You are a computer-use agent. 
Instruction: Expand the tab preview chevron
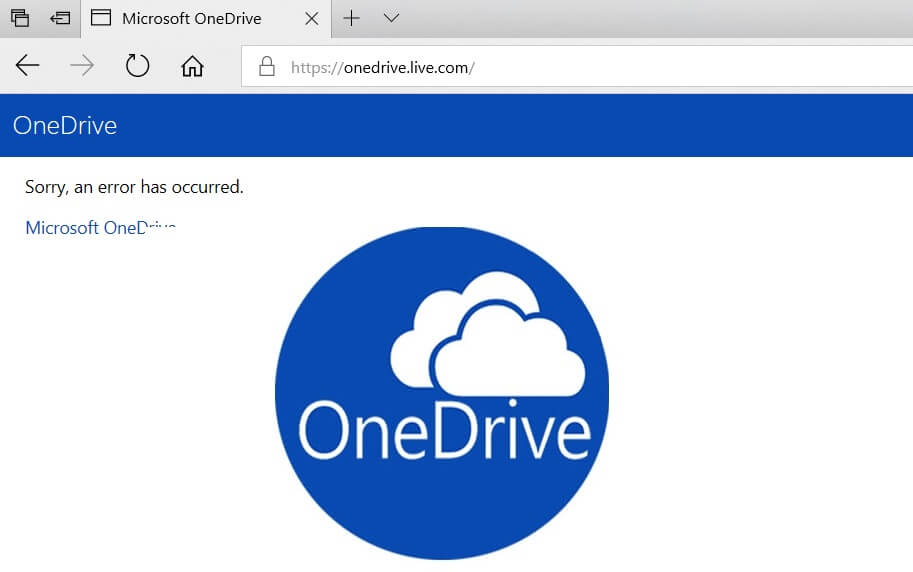391,18
